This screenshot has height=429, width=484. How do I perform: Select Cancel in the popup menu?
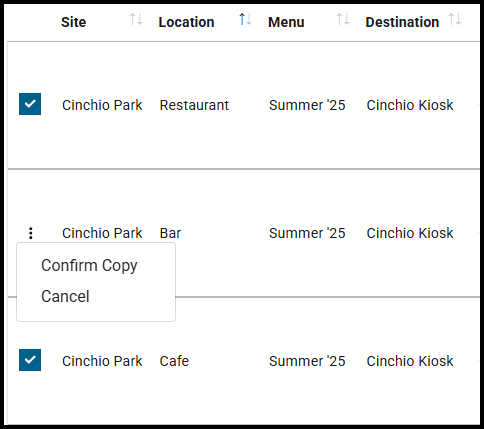65,296
